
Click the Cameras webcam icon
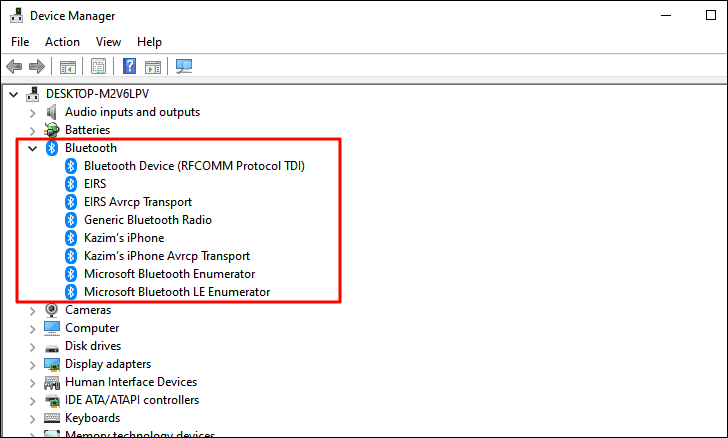coord(52,310)
